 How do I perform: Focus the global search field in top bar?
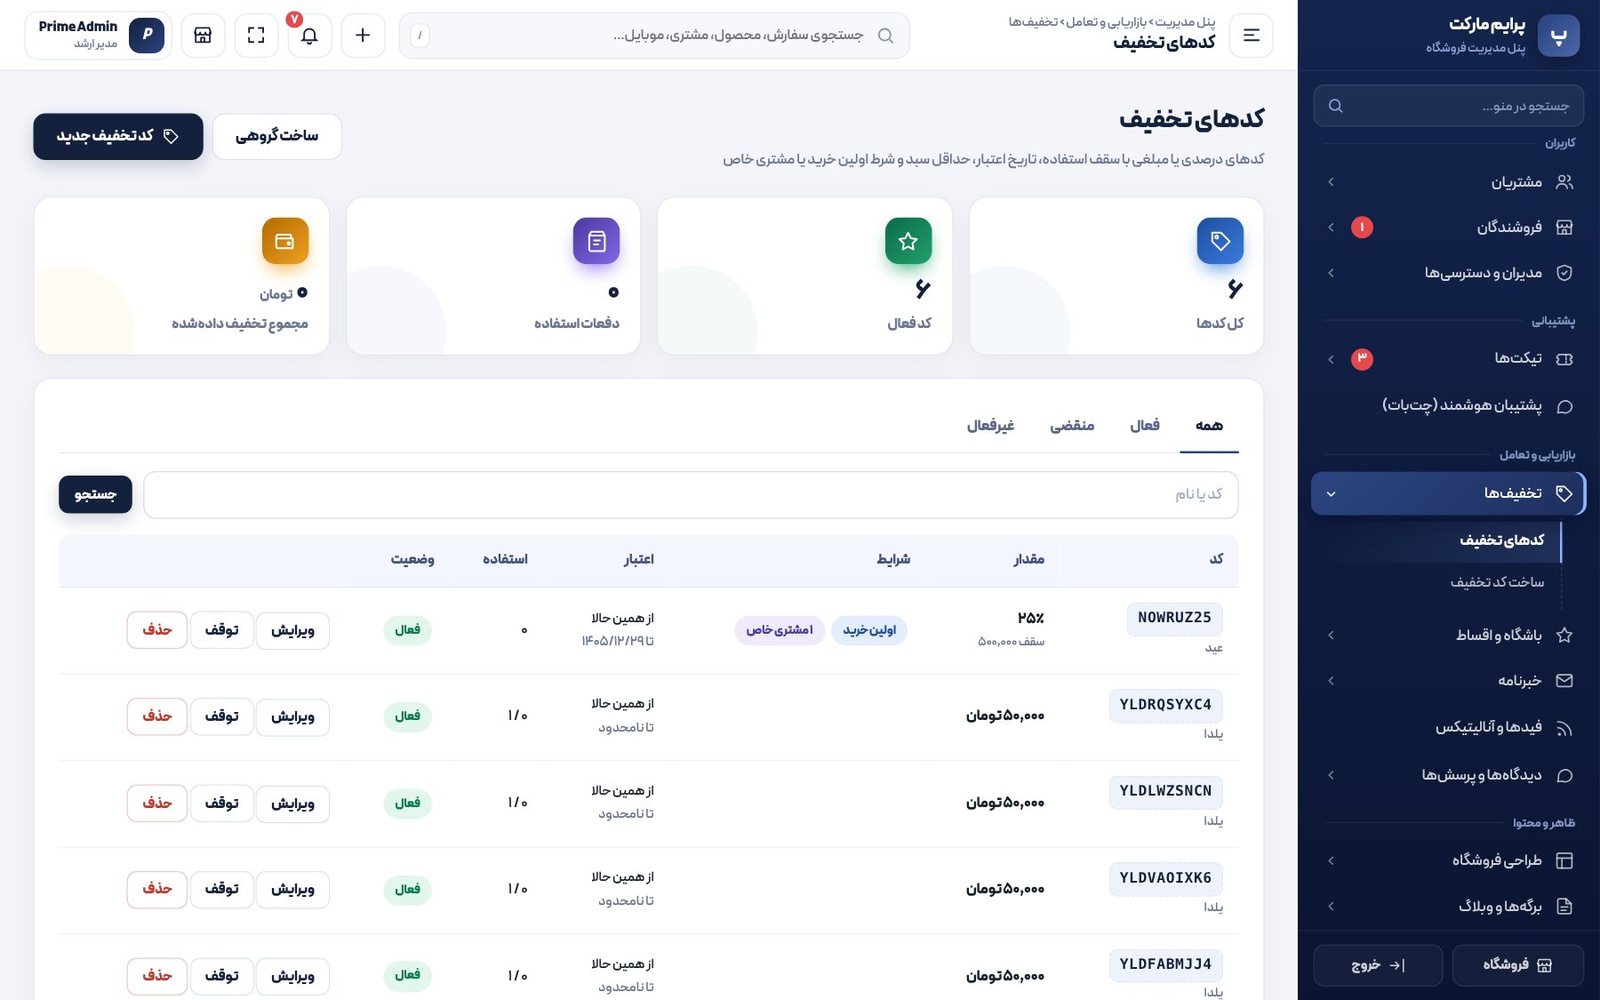pos(654,35)
